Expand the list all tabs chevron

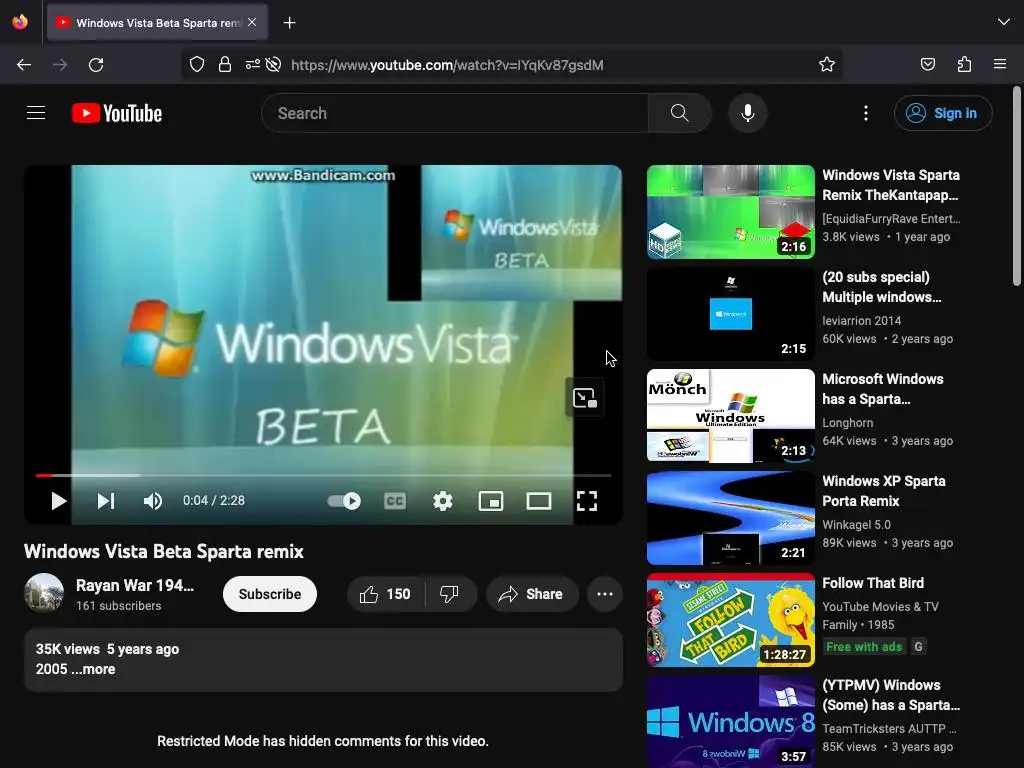point(1004,22)
